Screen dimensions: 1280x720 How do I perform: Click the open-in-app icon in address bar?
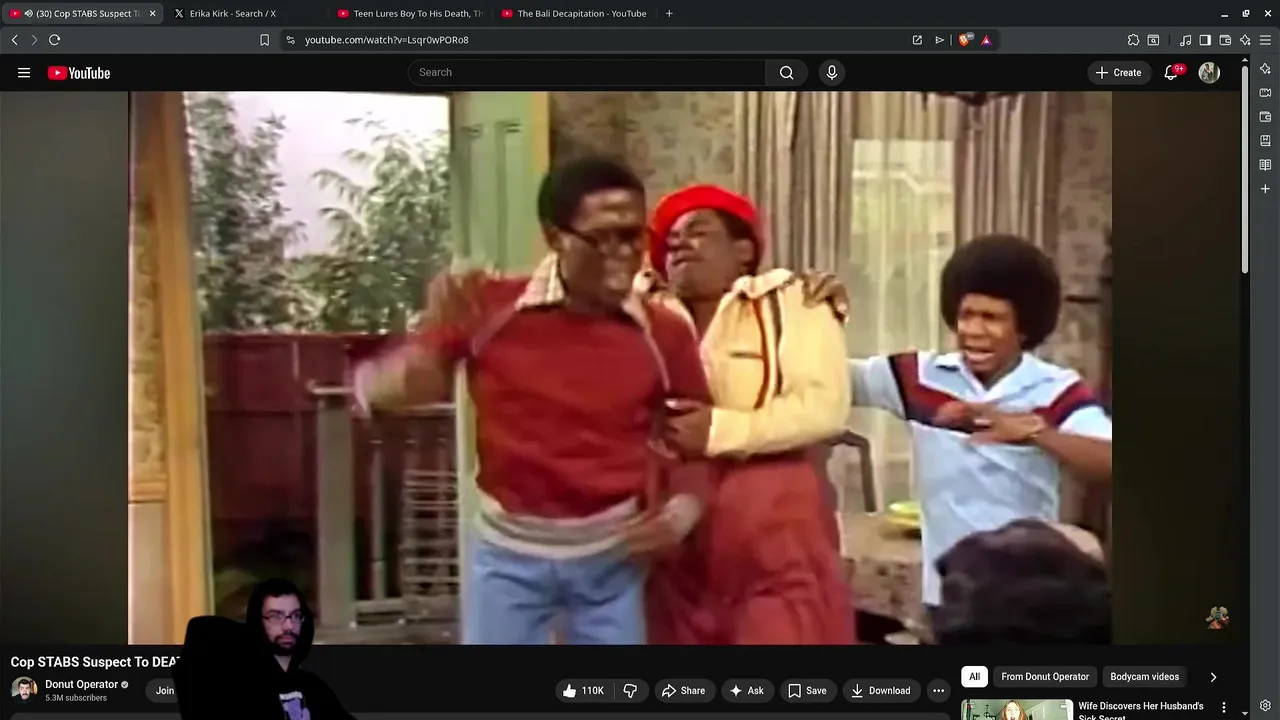click(917, 40)
